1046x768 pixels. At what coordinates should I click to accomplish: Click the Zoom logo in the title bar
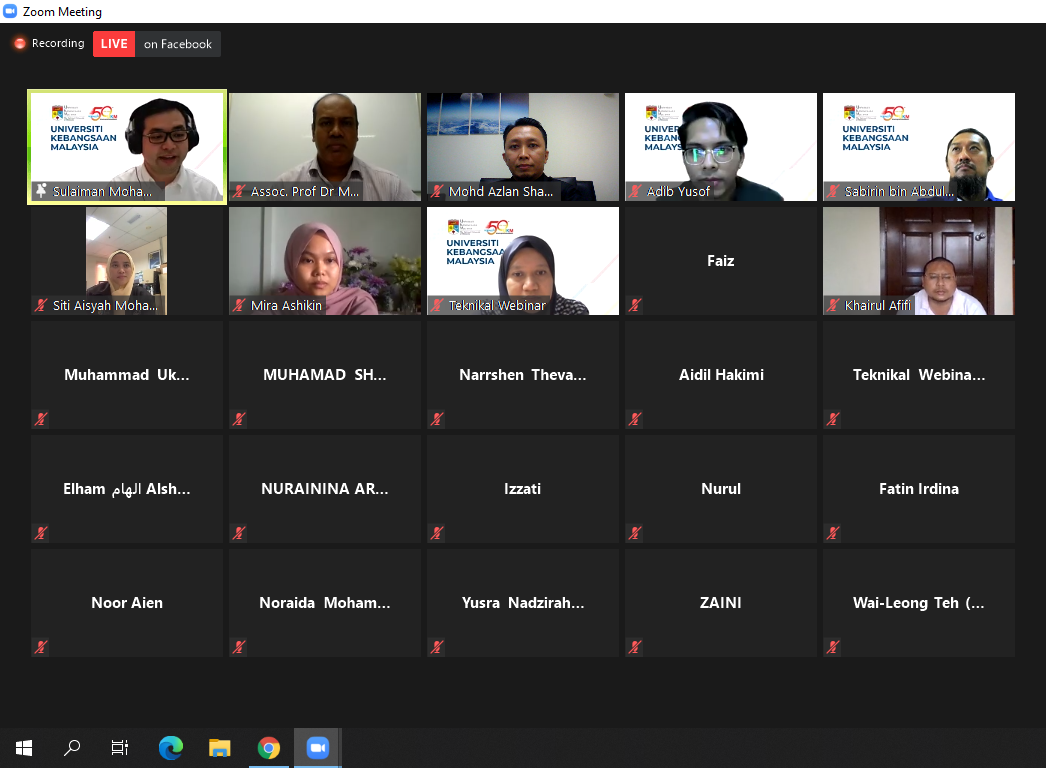(11, 12)
